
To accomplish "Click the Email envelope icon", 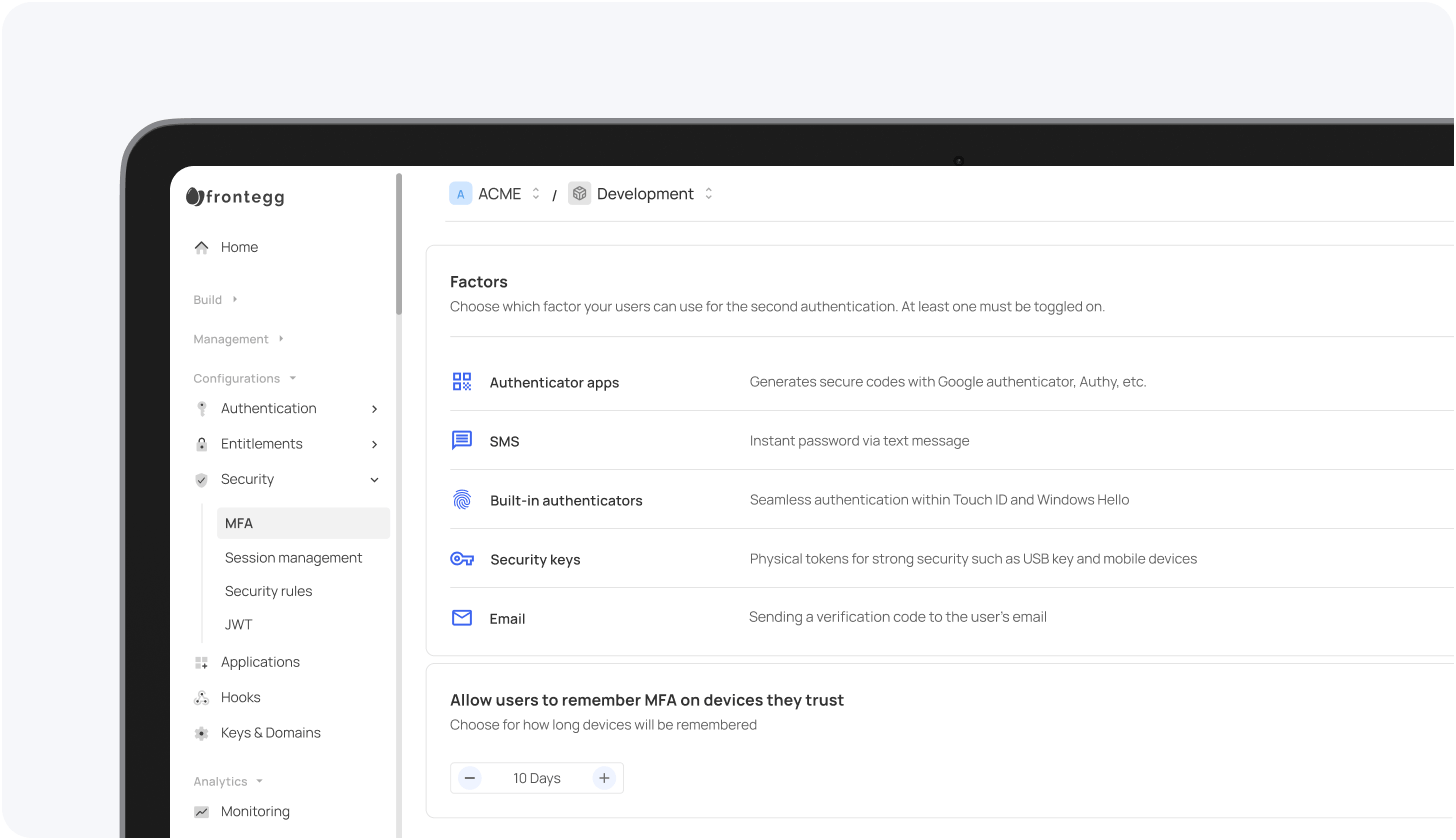I will pos(461,617).
